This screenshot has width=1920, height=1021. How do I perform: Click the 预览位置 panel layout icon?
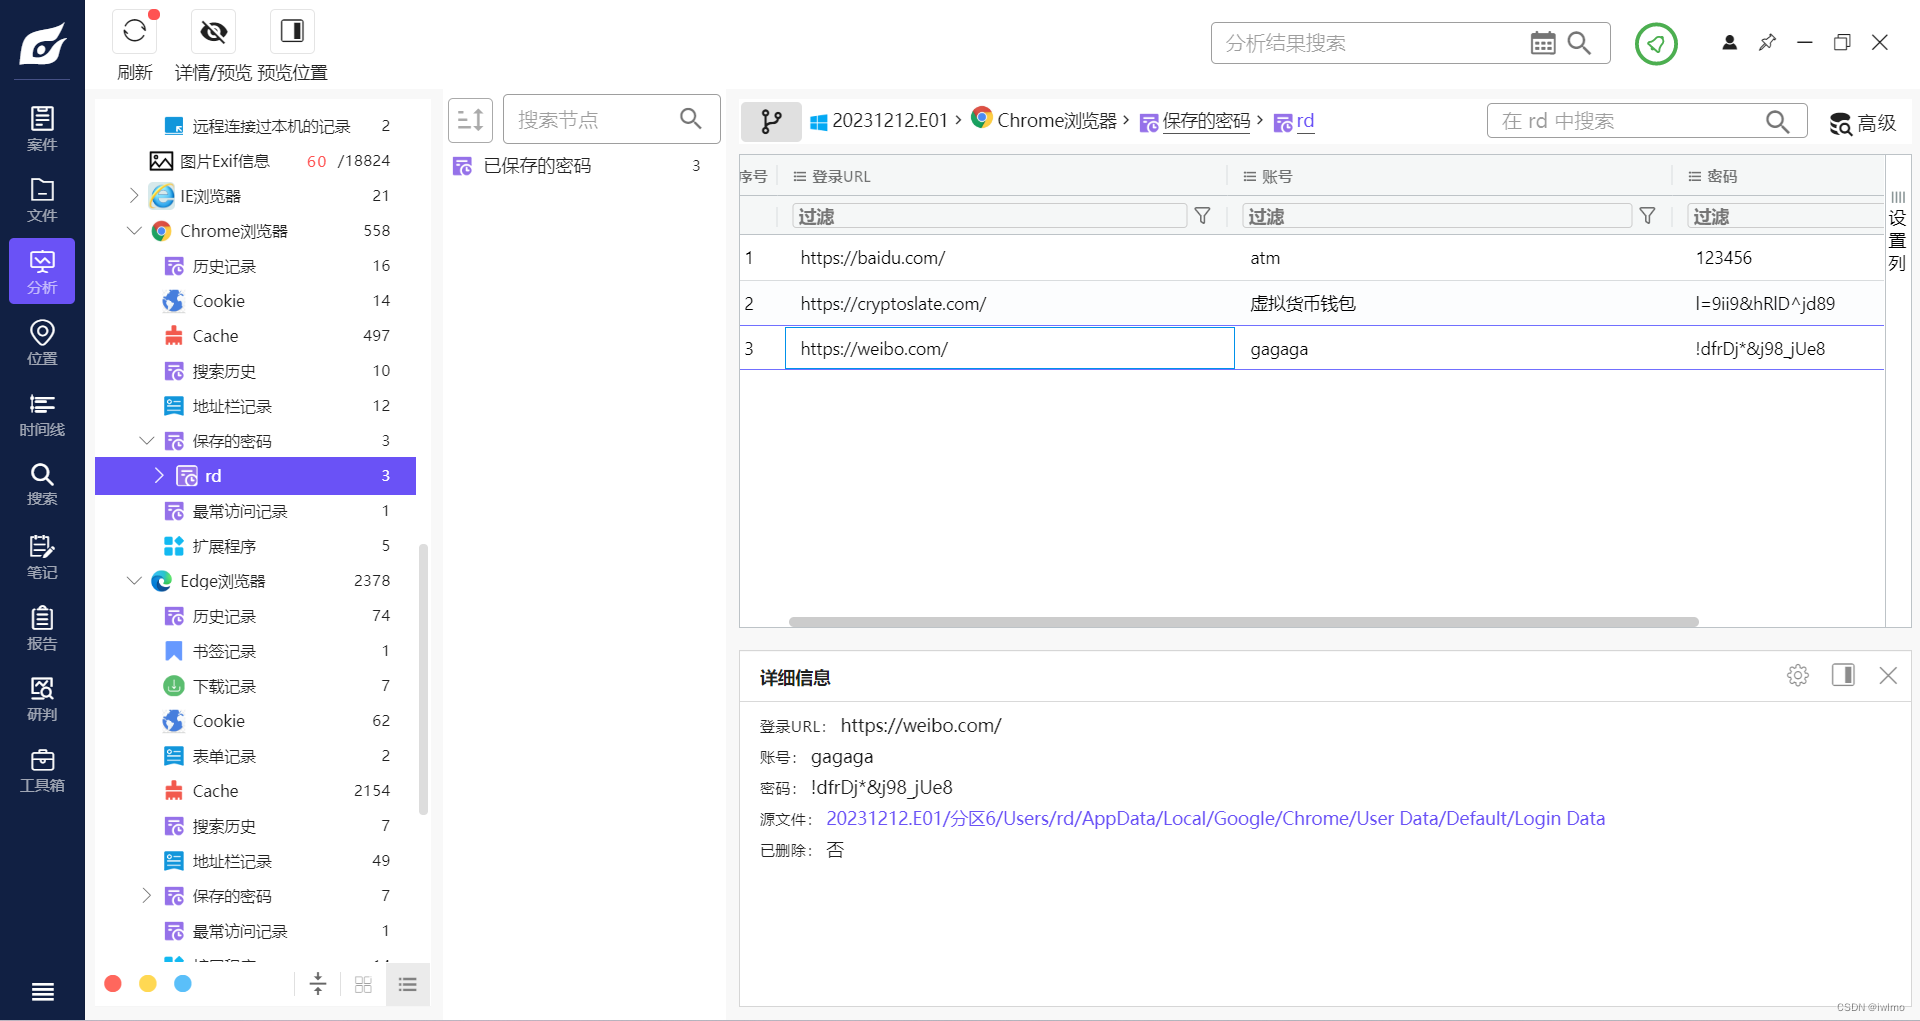coord(292,32)
